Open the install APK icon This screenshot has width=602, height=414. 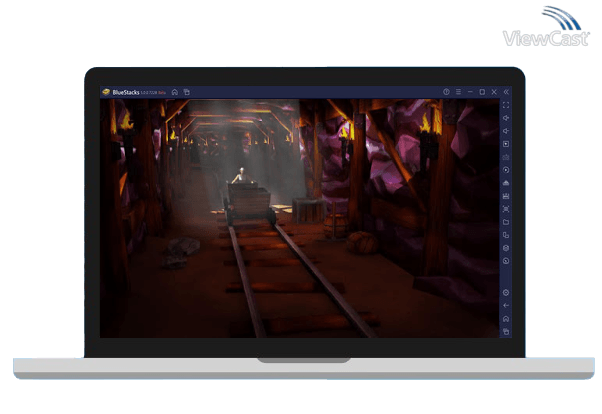point(506,183)
